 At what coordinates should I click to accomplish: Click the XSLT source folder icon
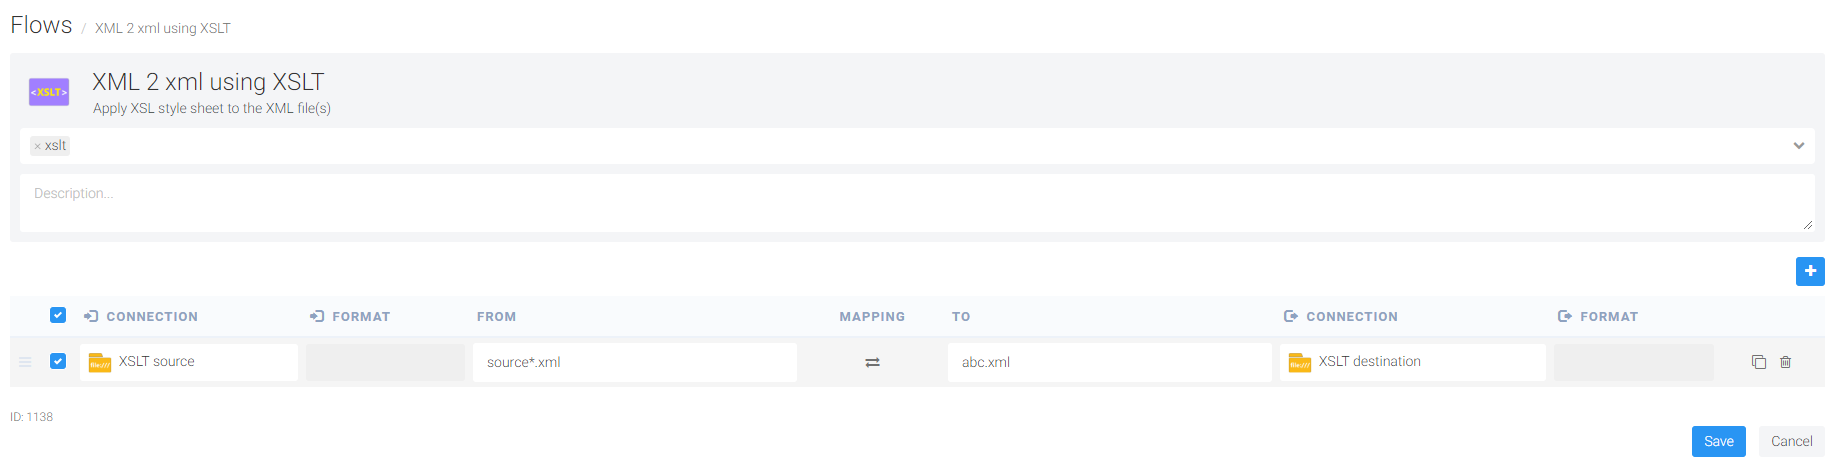coord(100,362)
